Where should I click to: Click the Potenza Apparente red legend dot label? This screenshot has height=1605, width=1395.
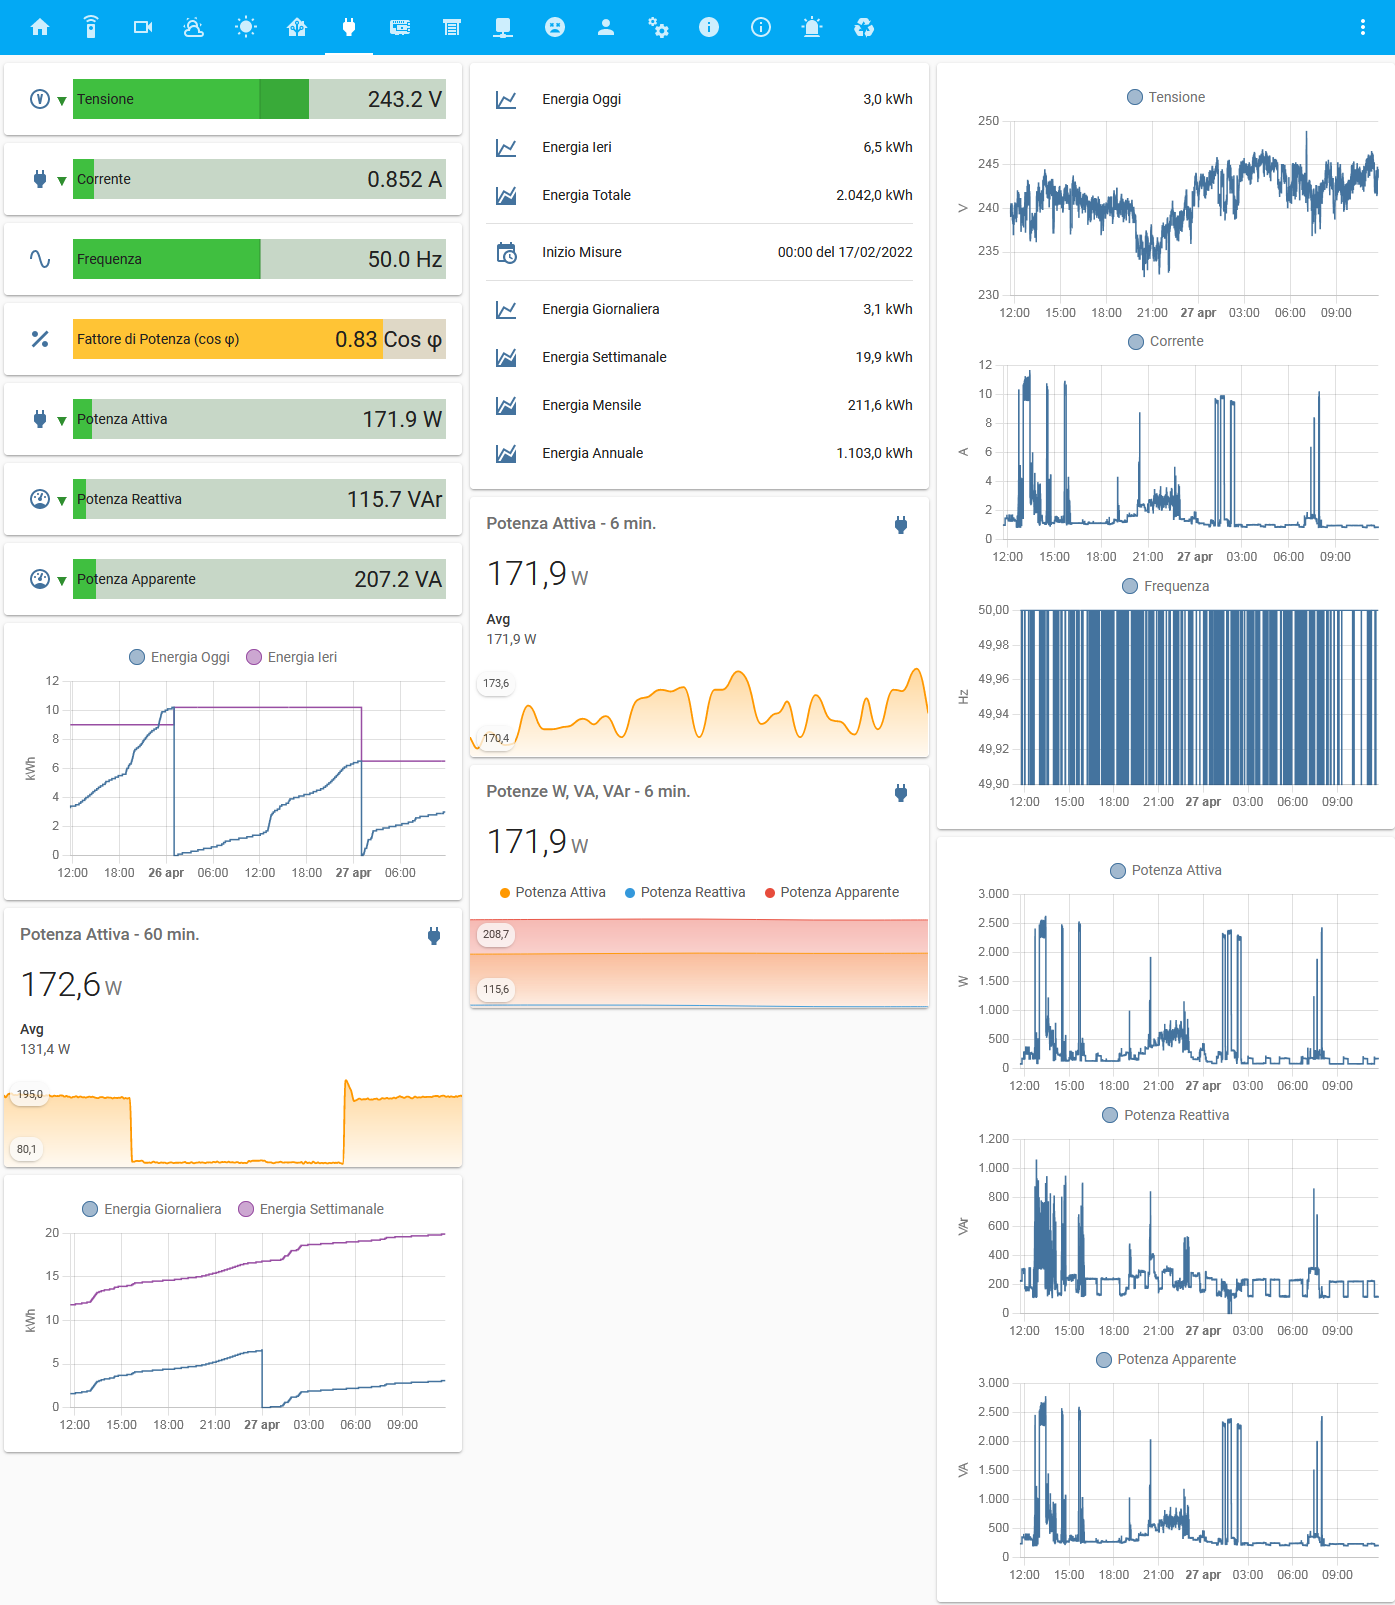(x=832, y=892)
